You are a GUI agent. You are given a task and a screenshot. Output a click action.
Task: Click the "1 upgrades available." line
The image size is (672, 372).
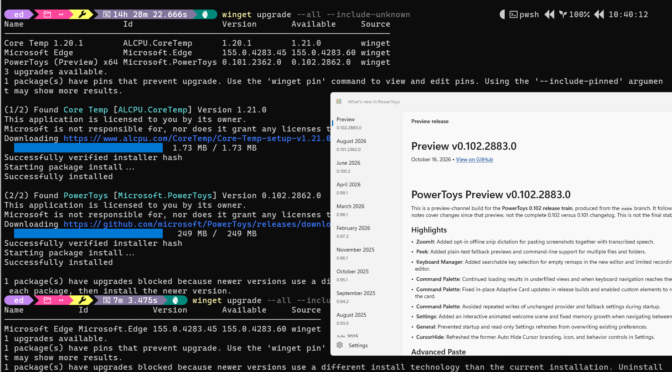(56, 339)
